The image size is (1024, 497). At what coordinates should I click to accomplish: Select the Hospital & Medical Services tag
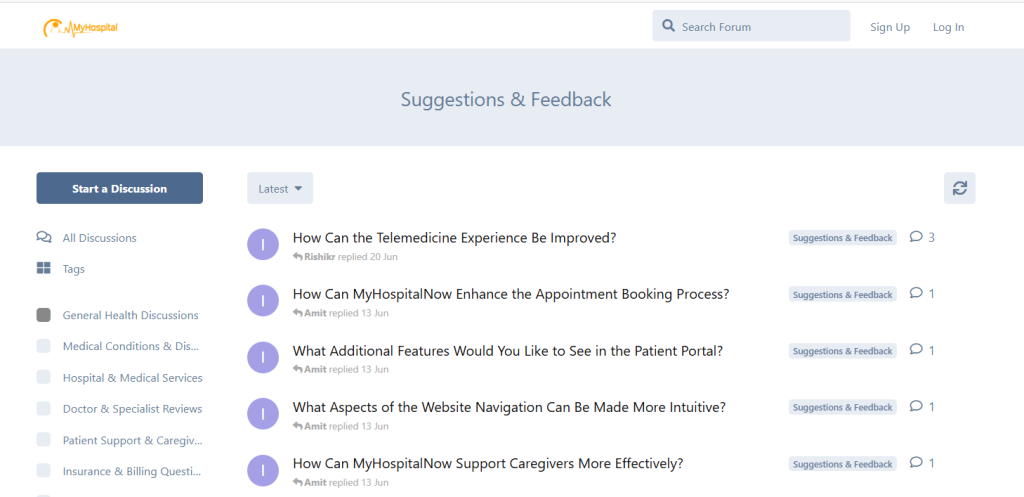pos(132,378)
